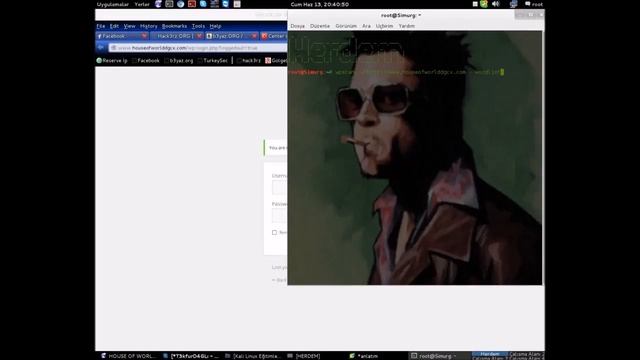Click the Username input field on login page
The image size is (640, 360).
(x=280, y=187)
